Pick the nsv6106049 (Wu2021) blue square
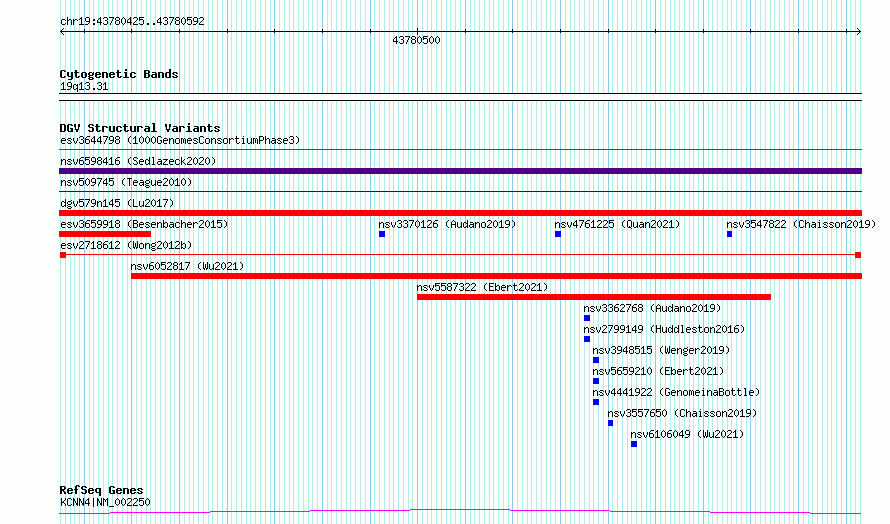 (634, 444)
